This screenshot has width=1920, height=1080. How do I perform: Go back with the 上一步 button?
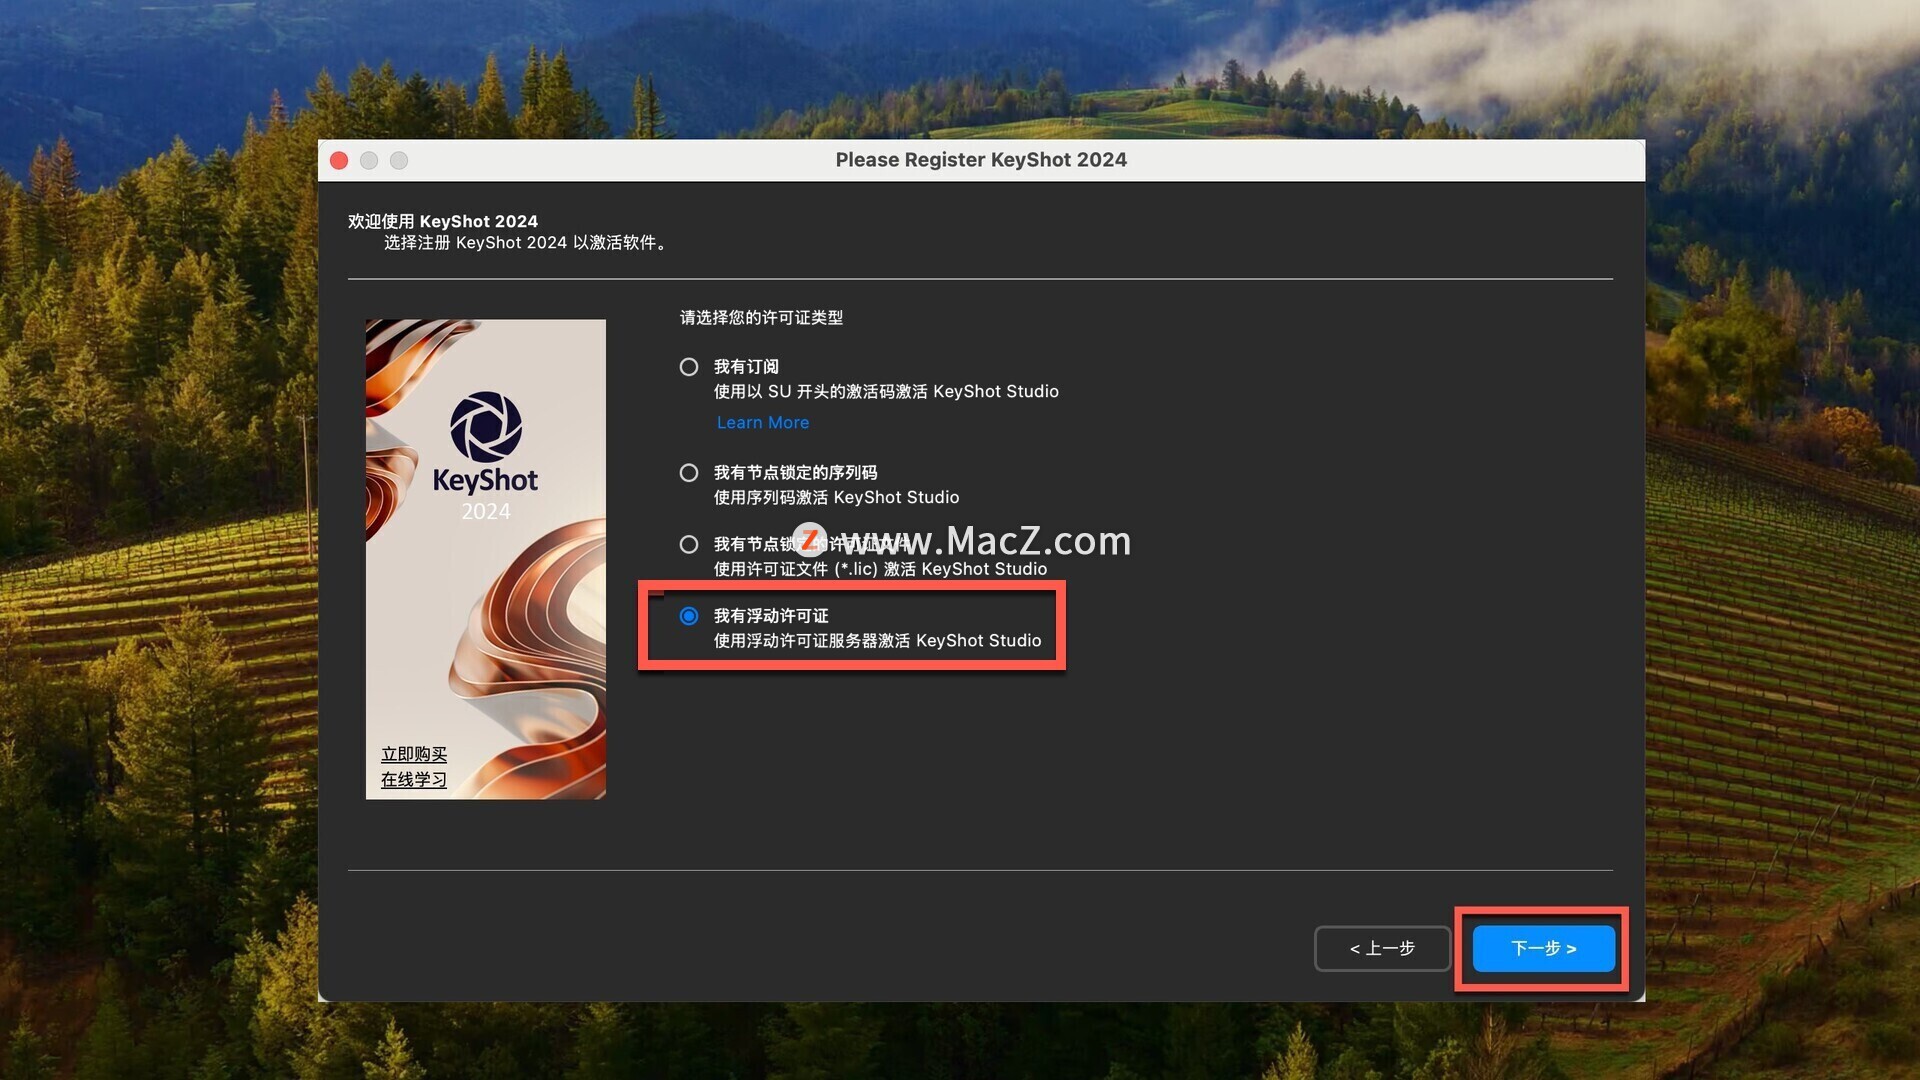coord(1382,948)
